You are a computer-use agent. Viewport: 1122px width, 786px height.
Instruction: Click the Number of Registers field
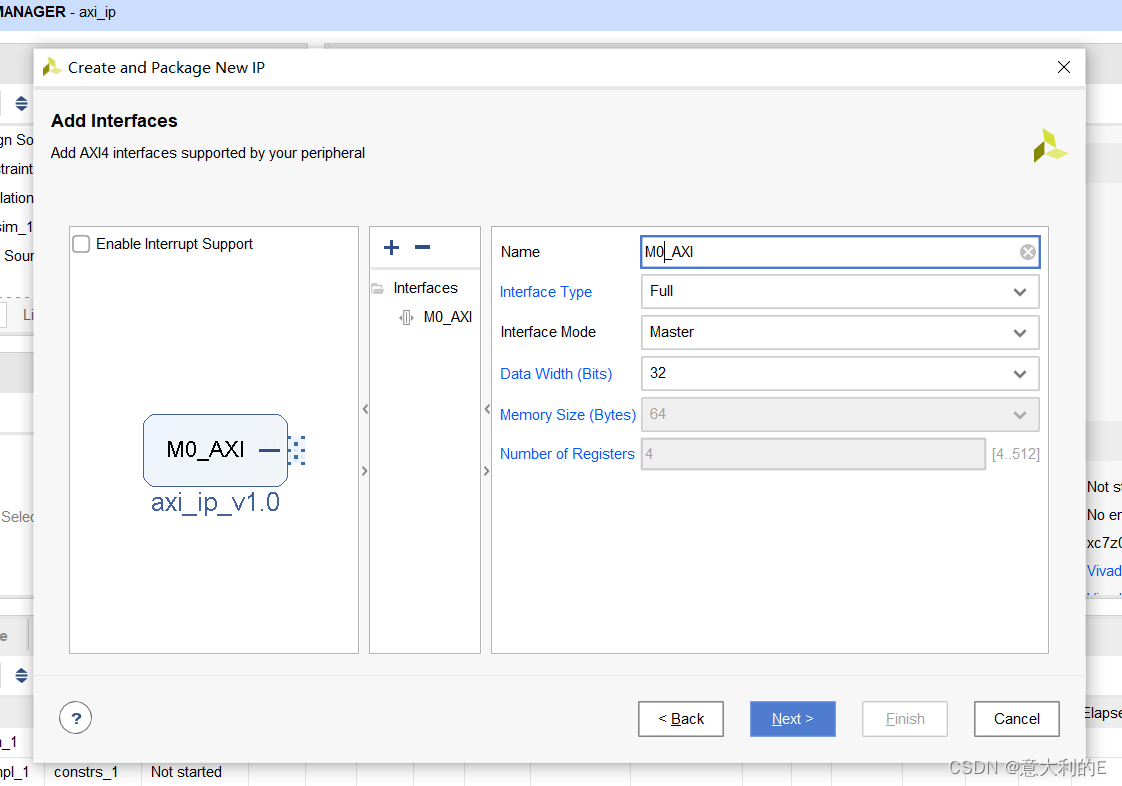pyautogui.click(x=814, y=454)
